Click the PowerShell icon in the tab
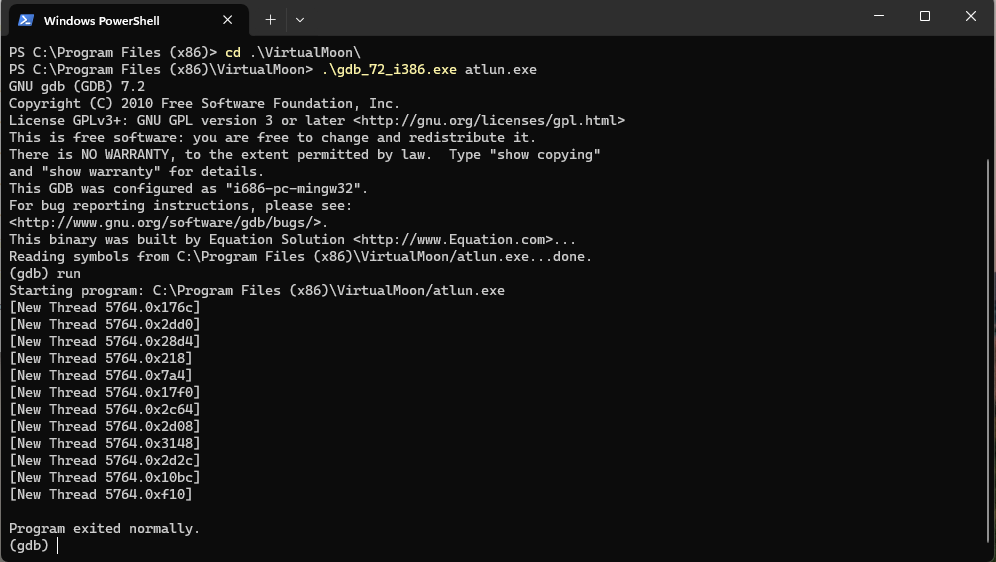 pyautogui.click(x=25, y=20)
